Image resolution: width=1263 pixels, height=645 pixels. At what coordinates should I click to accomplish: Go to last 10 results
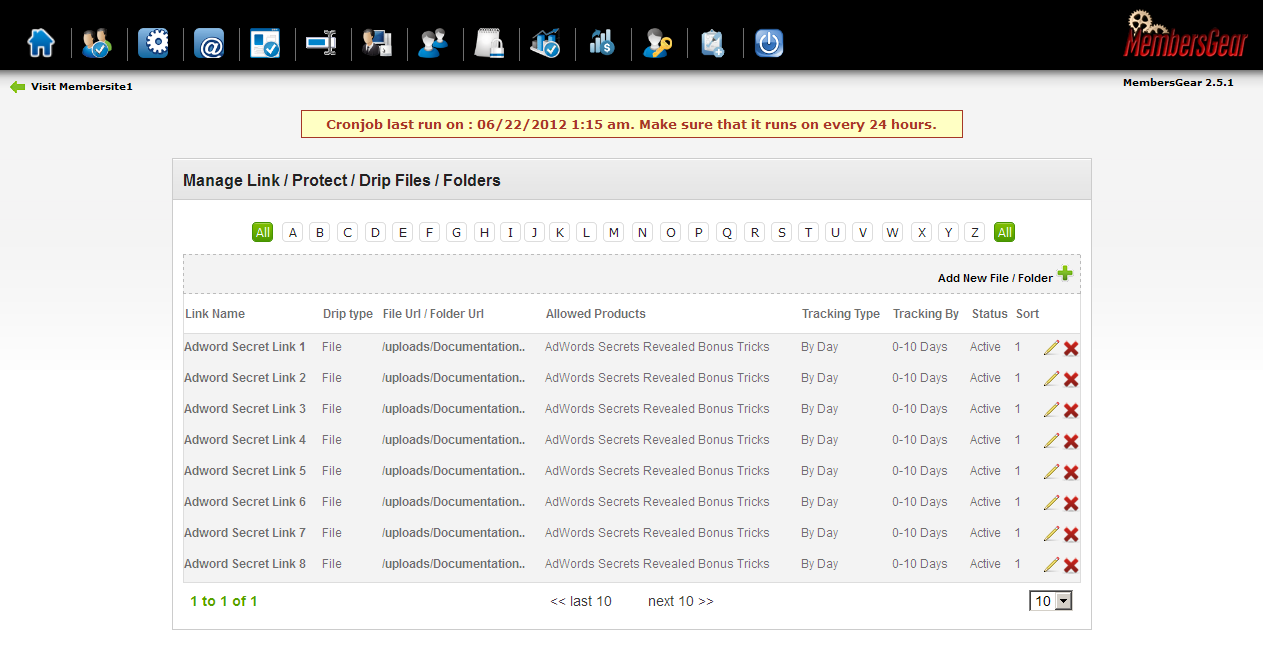[581, 601]
